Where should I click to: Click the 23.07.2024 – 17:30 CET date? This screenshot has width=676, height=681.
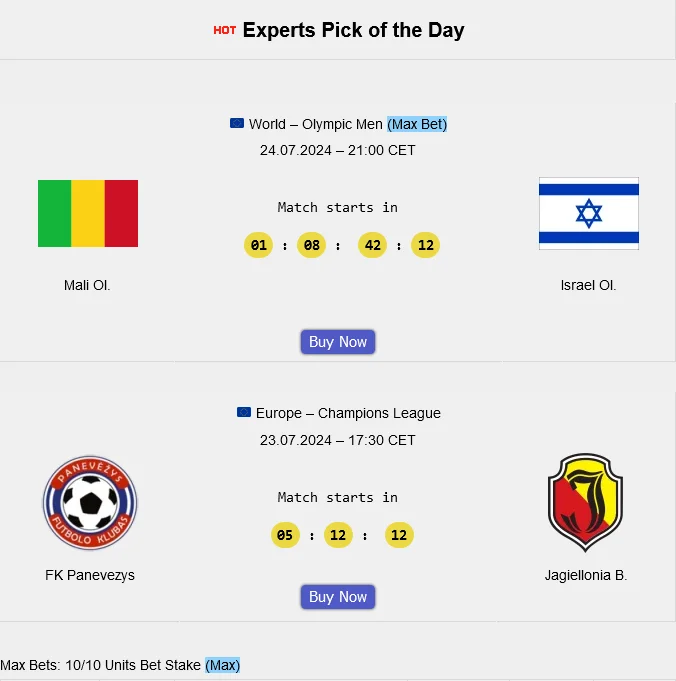tap(338, 440)
